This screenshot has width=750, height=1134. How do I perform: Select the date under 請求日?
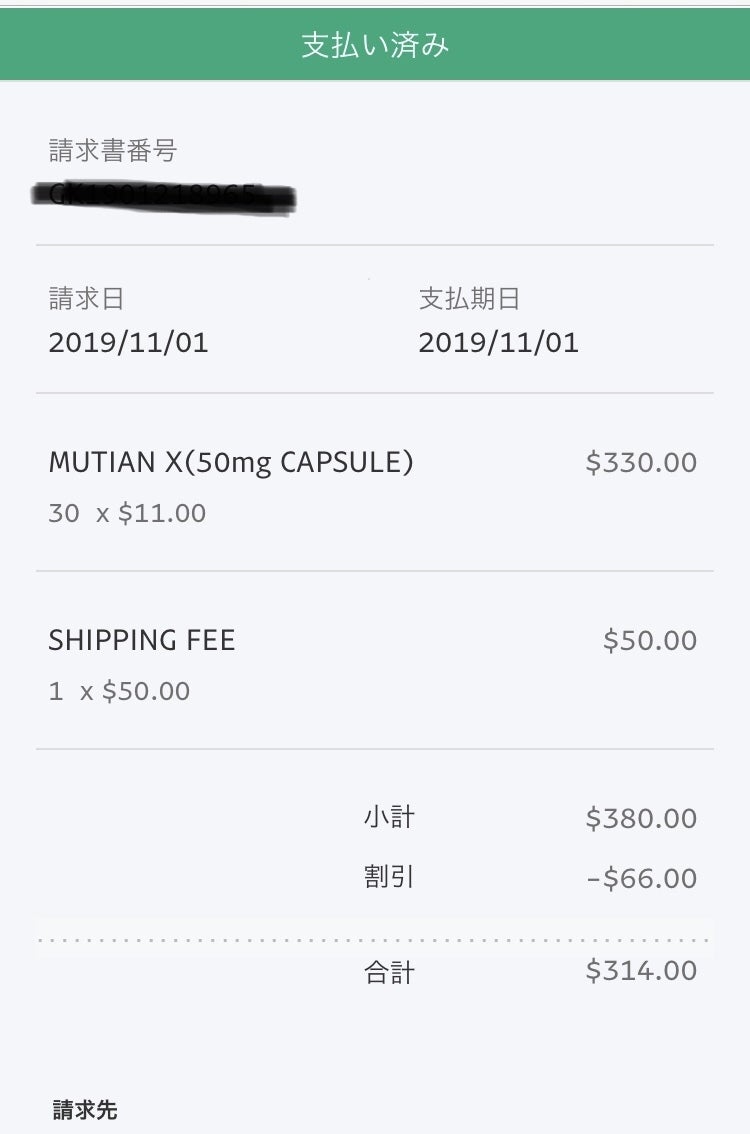click(x=128, y=343)
